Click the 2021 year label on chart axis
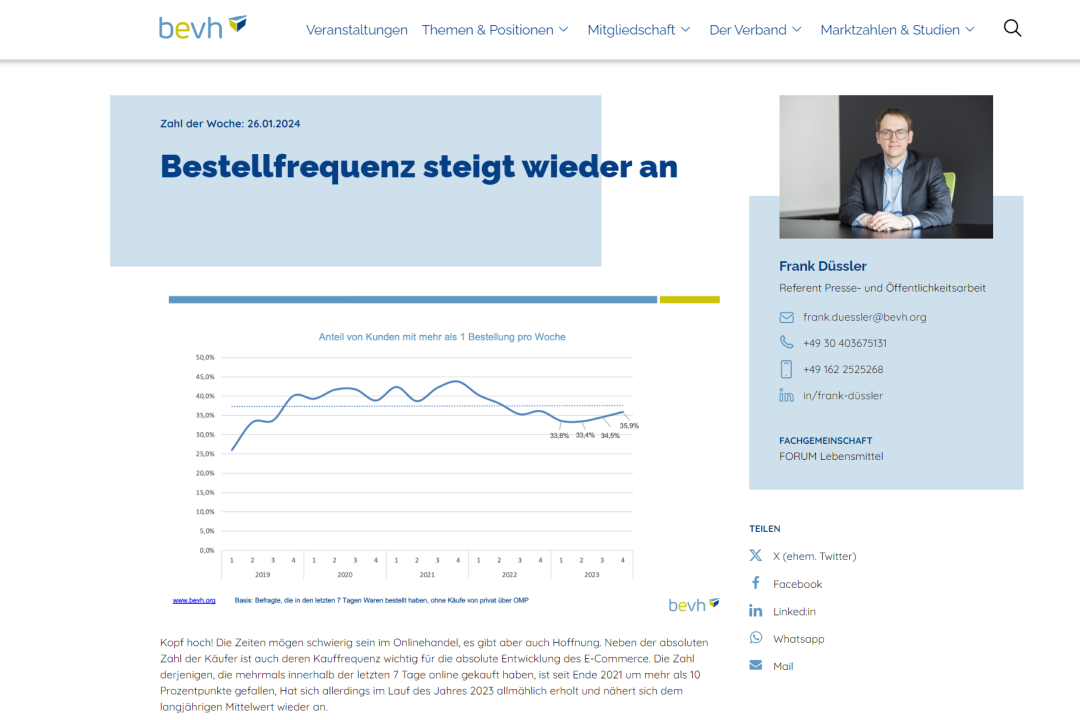1080x720 pixels. (427, 574)
